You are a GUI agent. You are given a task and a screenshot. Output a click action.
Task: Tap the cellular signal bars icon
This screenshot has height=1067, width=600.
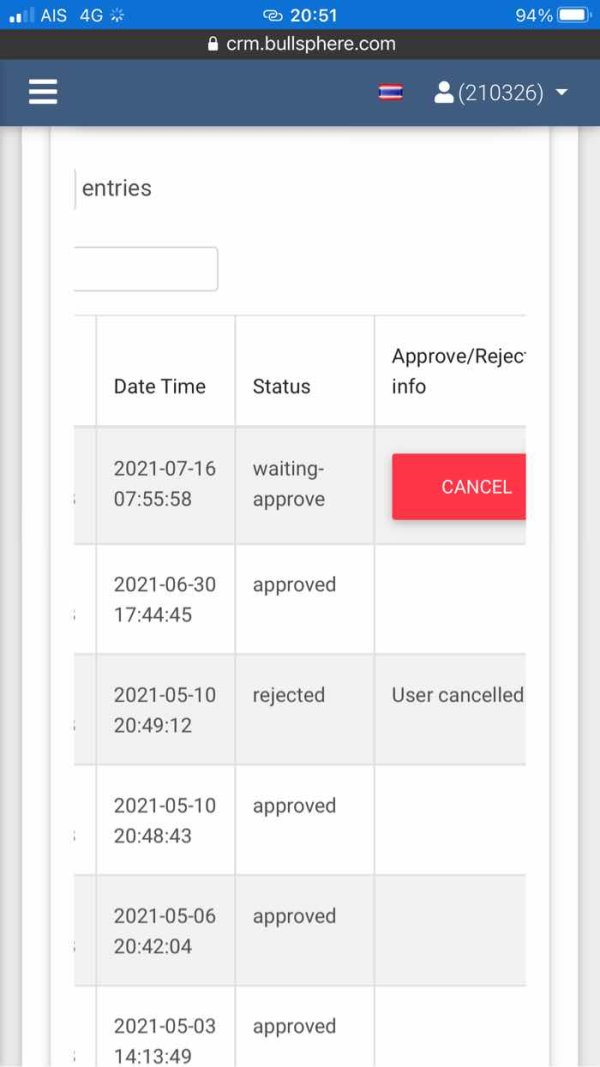point(21,15)
